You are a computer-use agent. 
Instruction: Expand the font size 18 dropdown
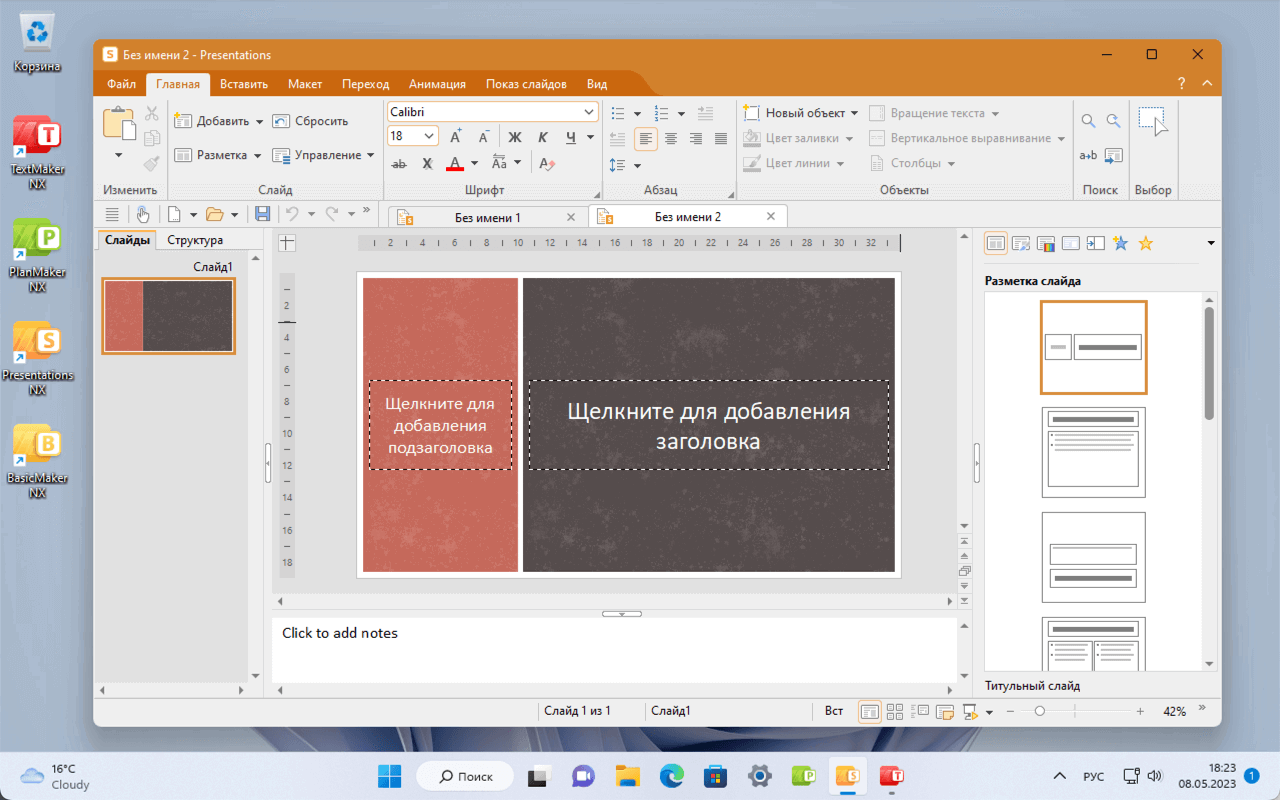pos(430,137)
